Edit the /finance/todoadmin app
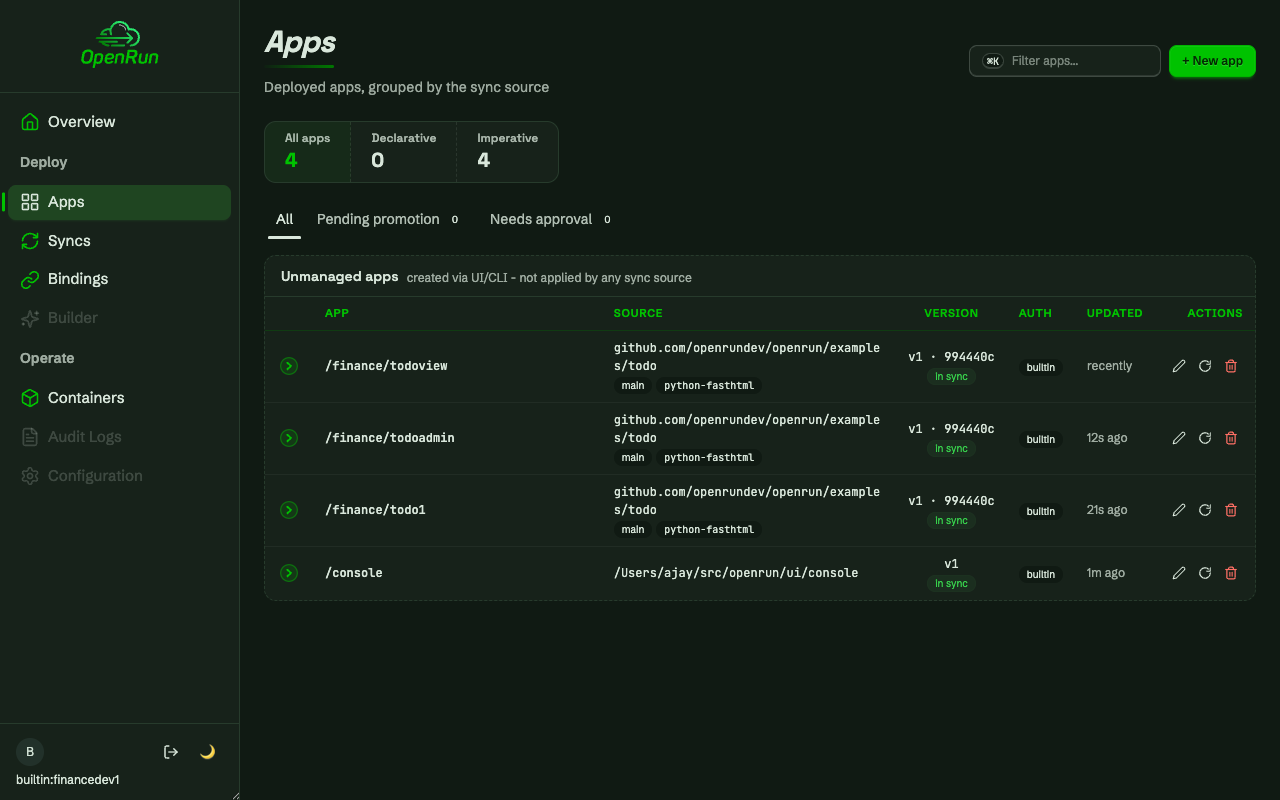This screenshot has width=1280, height=800. click(1179, 438)
